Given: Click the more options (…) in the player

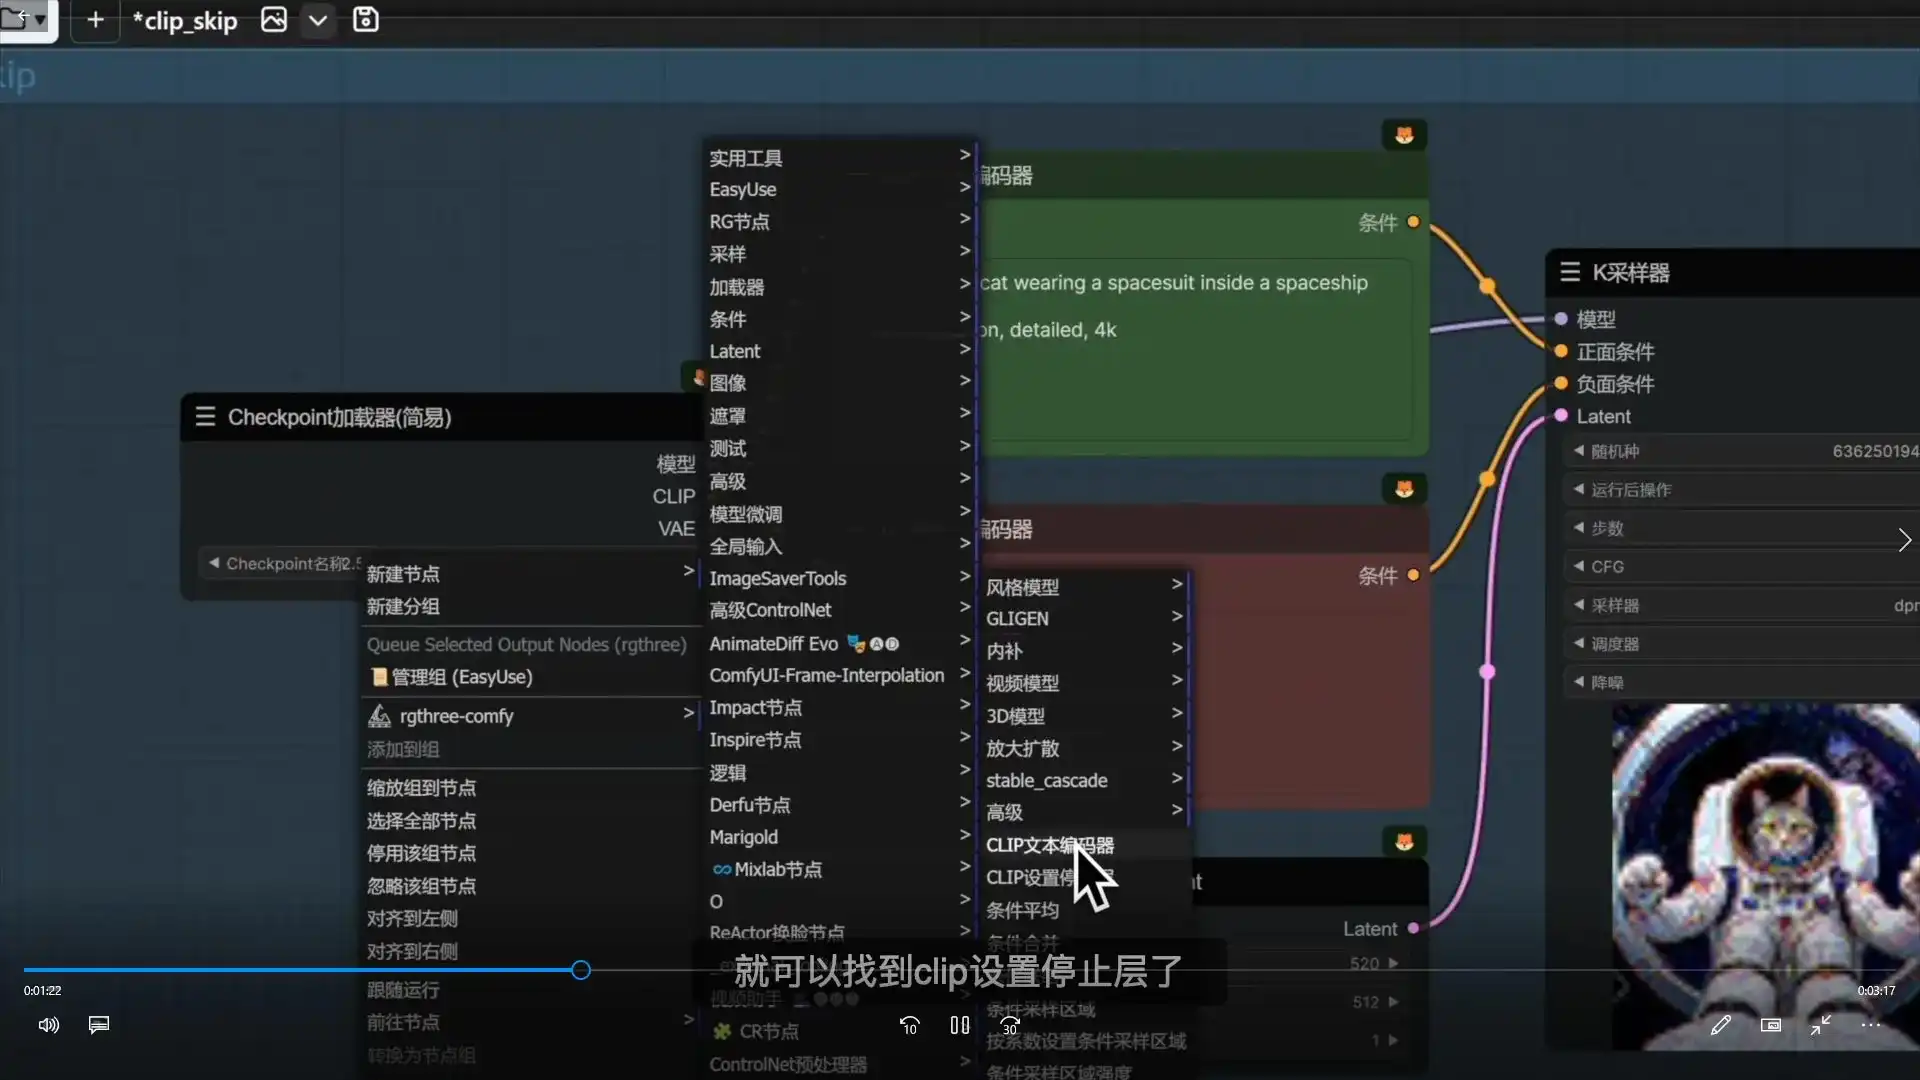Looking at the screenshot, I should click(x=1870, y=1025).
